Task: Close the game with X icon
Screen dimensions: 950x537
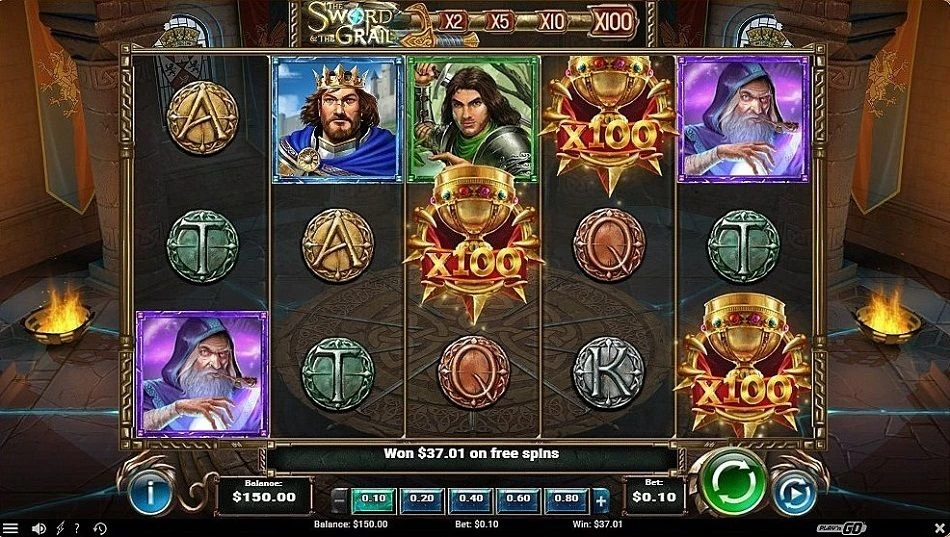Action: pos(939,527)
